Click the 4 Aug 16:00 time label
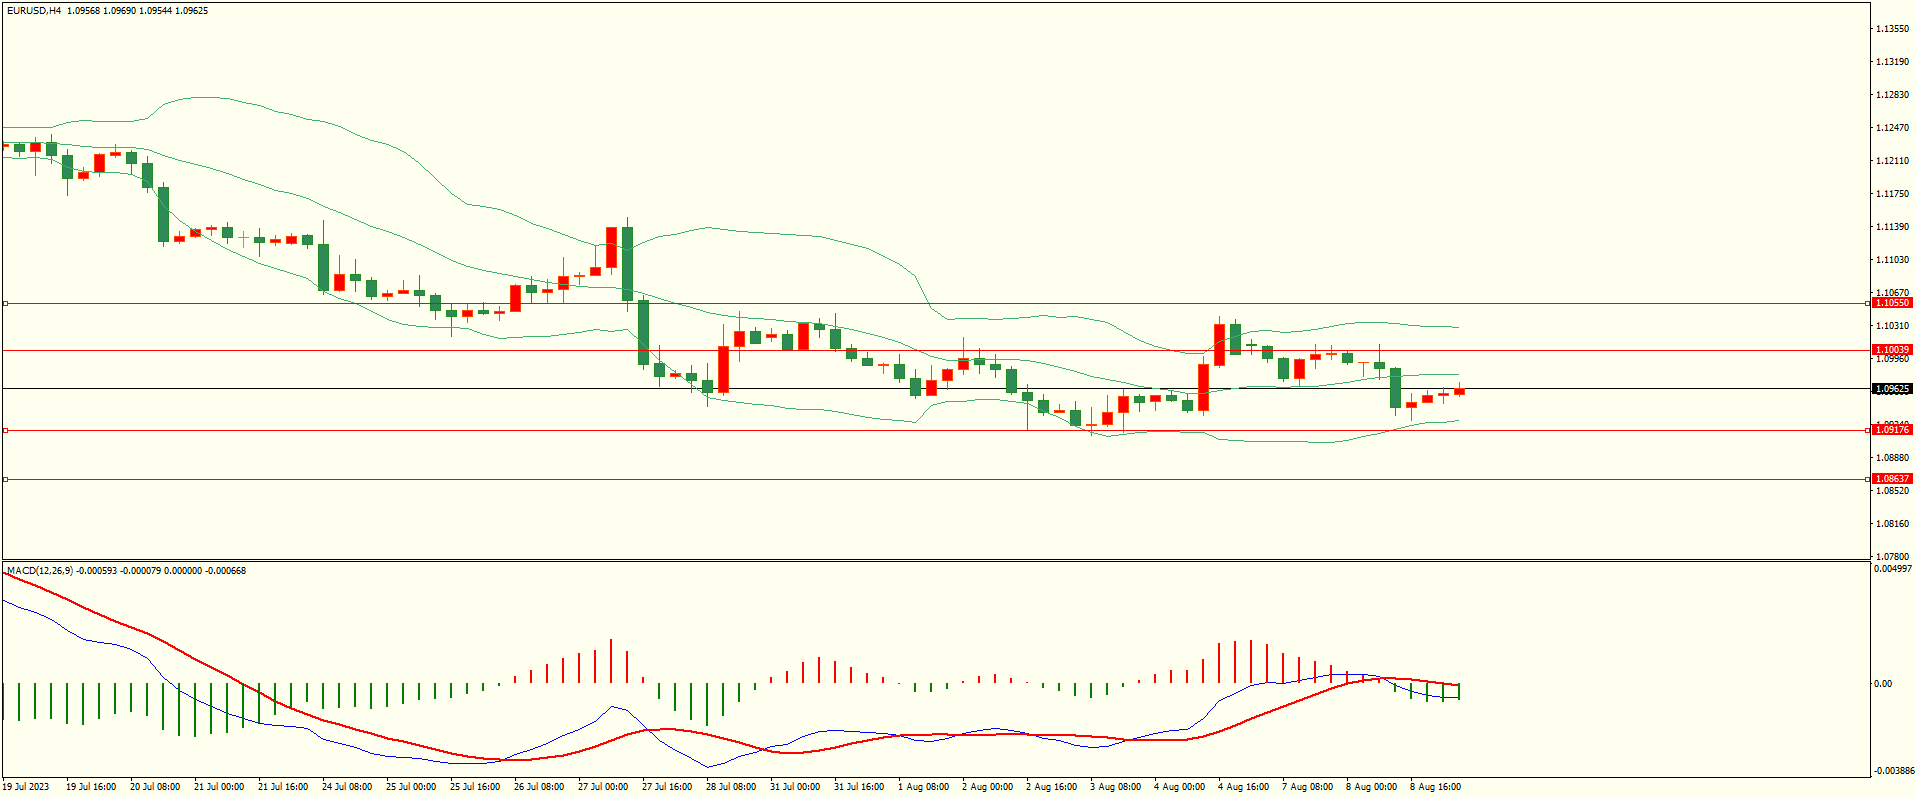 coord(1243,787)
